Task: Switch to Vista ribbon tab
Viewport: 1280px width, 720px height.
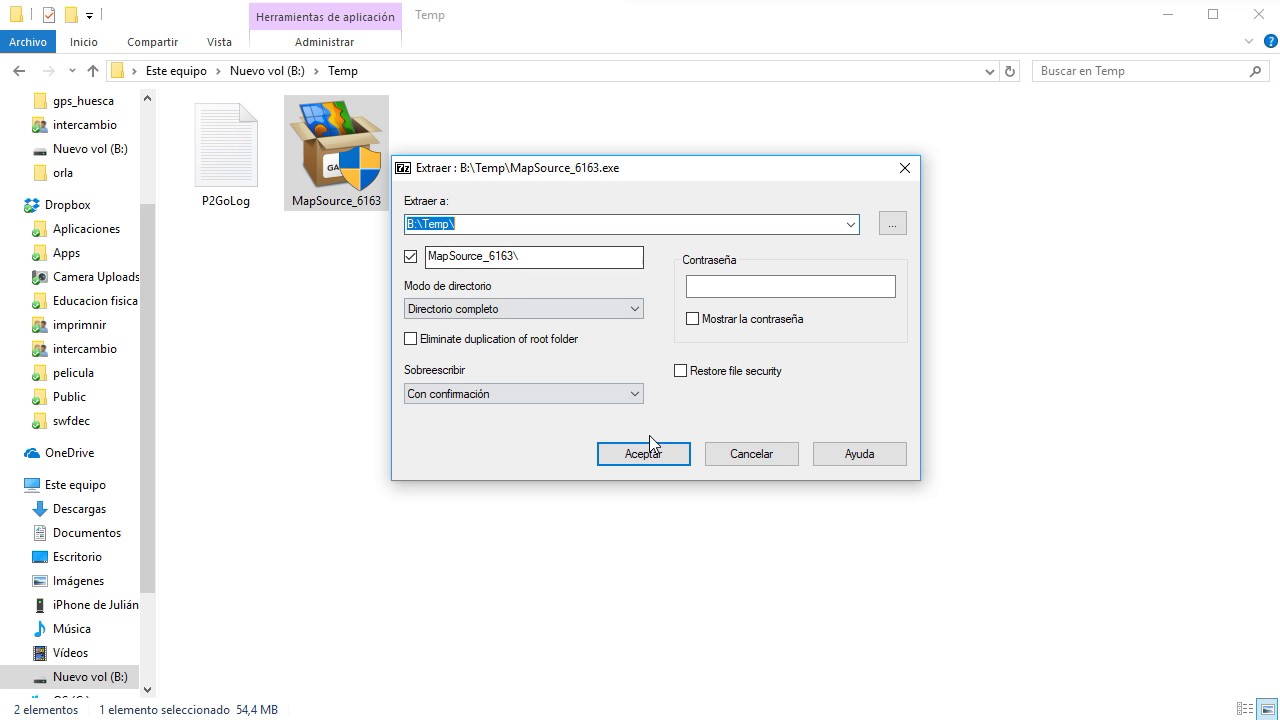Action: coord(219,42)
